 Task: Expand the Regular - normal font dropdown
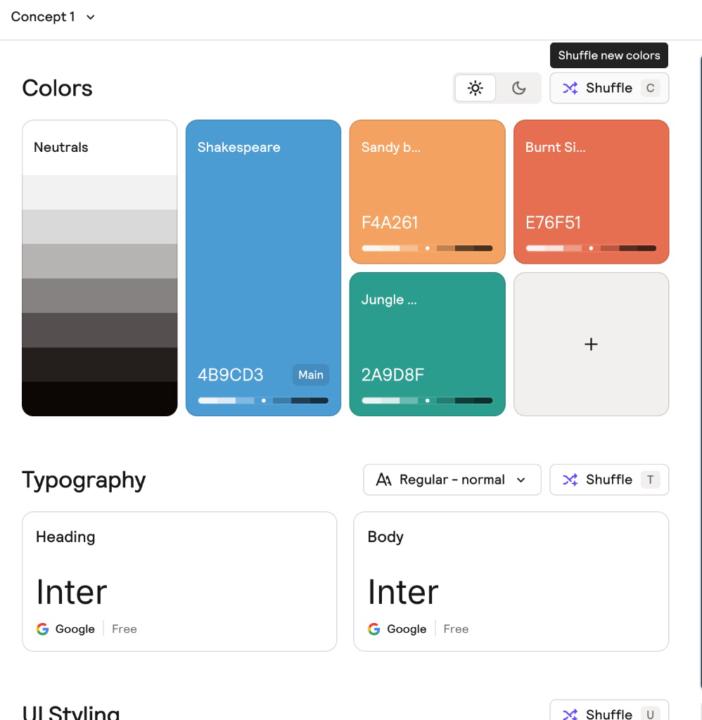tap(452, 480)
